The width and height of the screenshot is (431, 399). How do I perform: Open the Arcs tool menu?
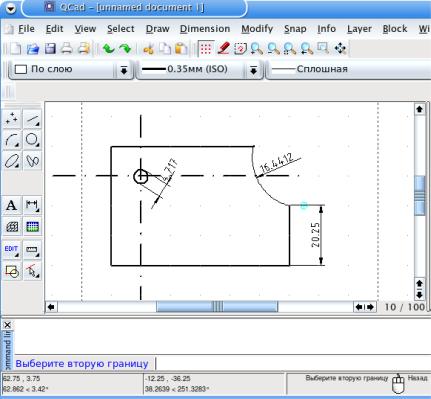click(x=12, y=140)
